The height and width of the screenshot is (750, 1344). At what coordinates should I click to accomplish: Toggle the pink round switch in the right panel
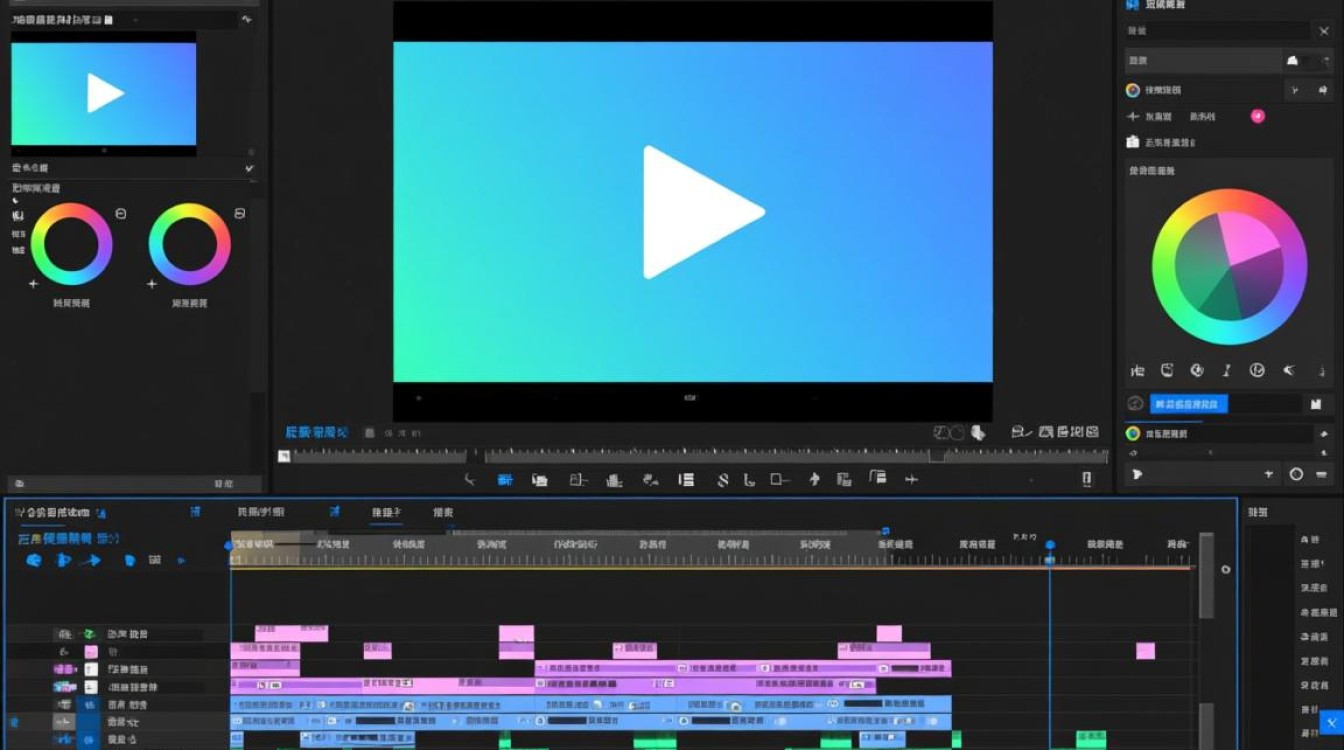point(1258,116)
